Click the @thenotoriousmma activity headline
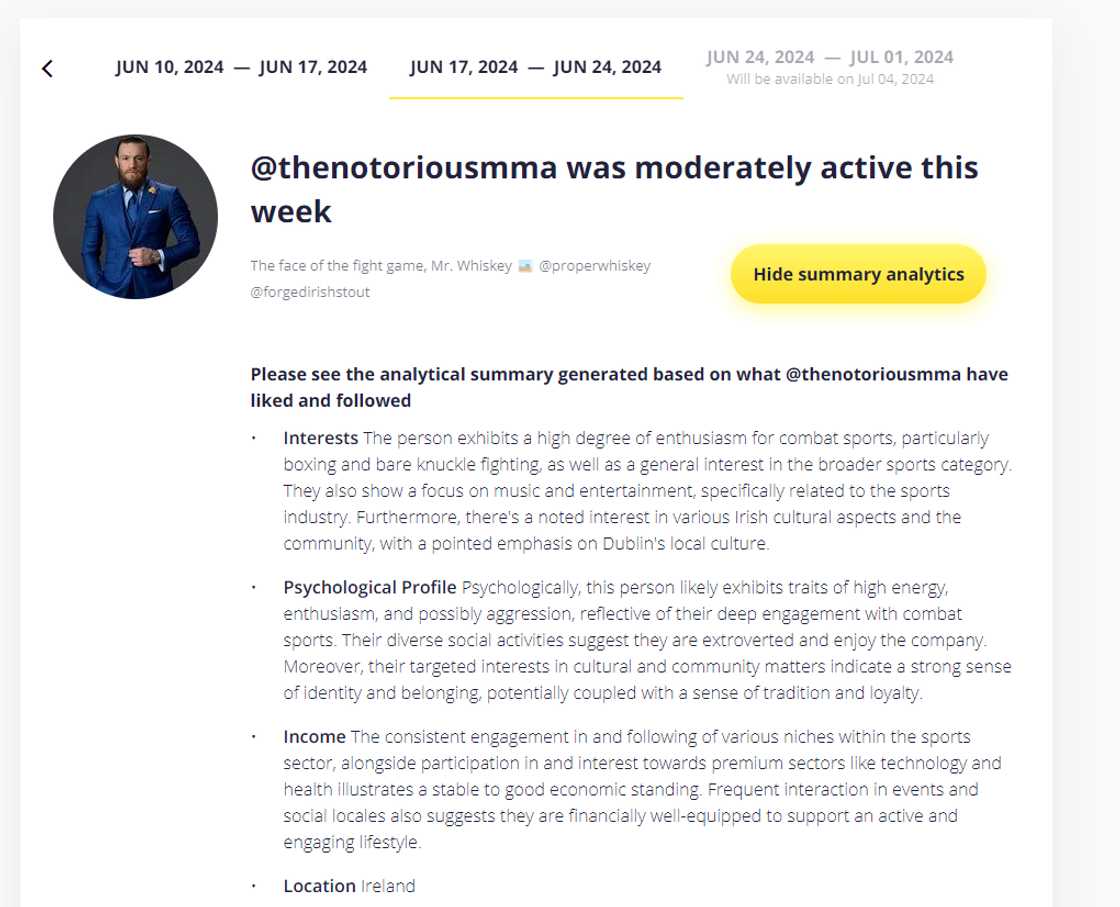This screenshot has width=1120, height=907. click(614, 189)
